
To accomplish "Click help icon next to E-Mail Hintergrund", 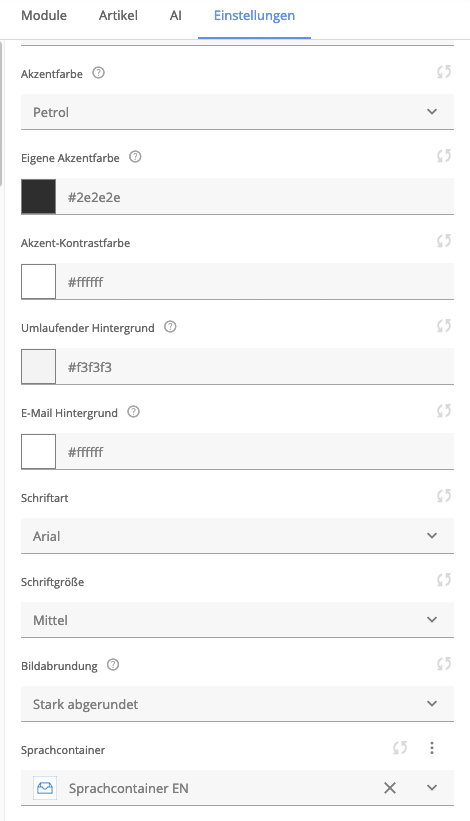I will pos(133,412).
